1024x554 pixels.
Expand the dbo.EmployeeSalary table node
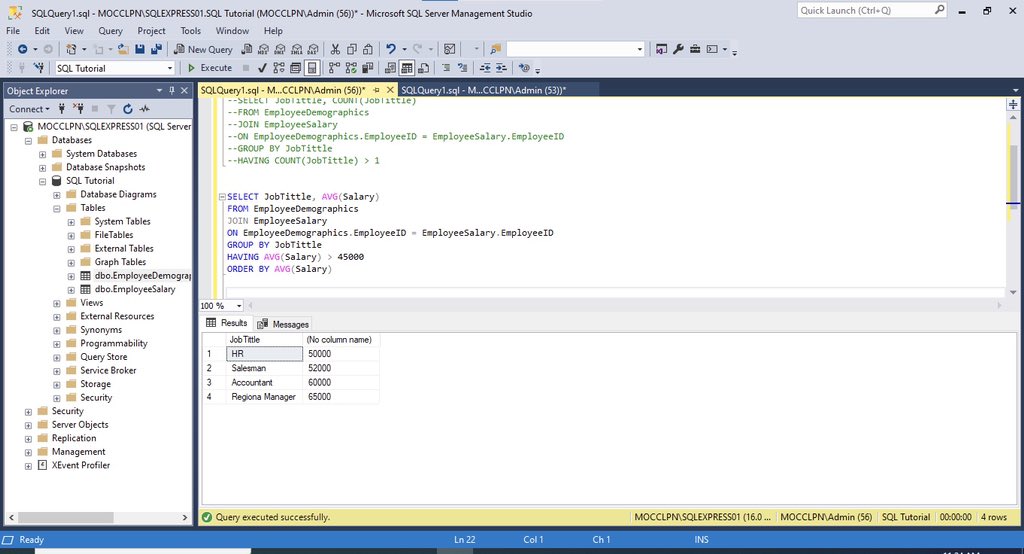tap(71, 289)
